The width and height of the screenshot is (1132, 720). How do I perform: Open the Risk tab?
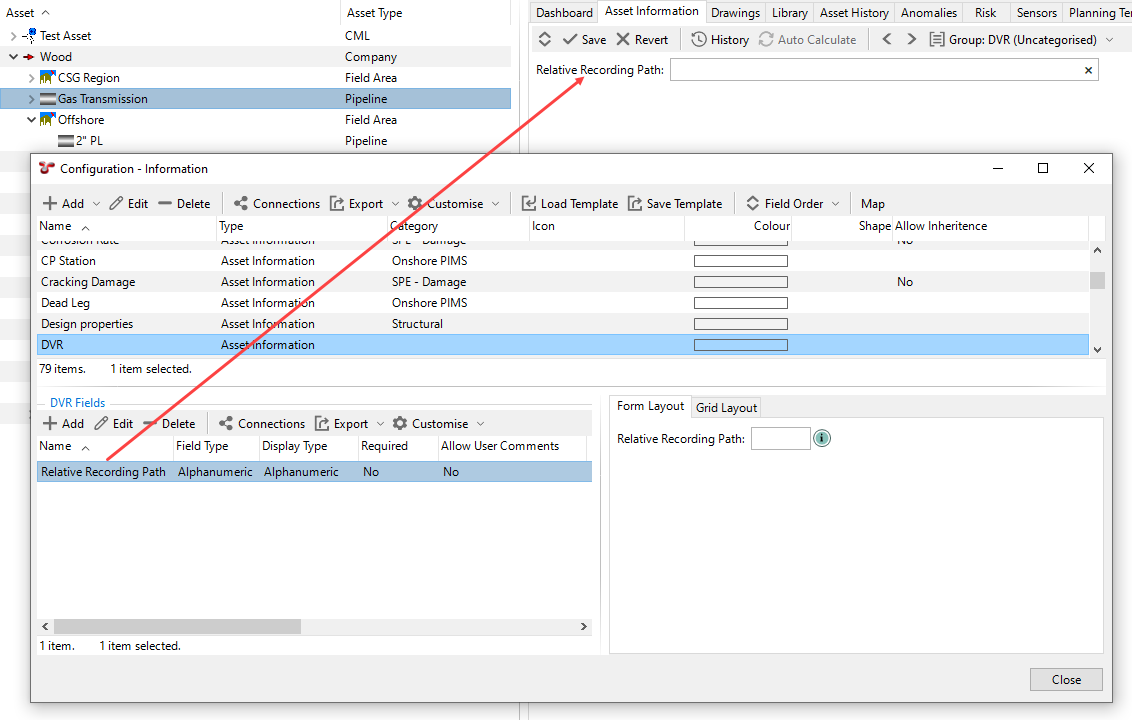click(985, 12)
